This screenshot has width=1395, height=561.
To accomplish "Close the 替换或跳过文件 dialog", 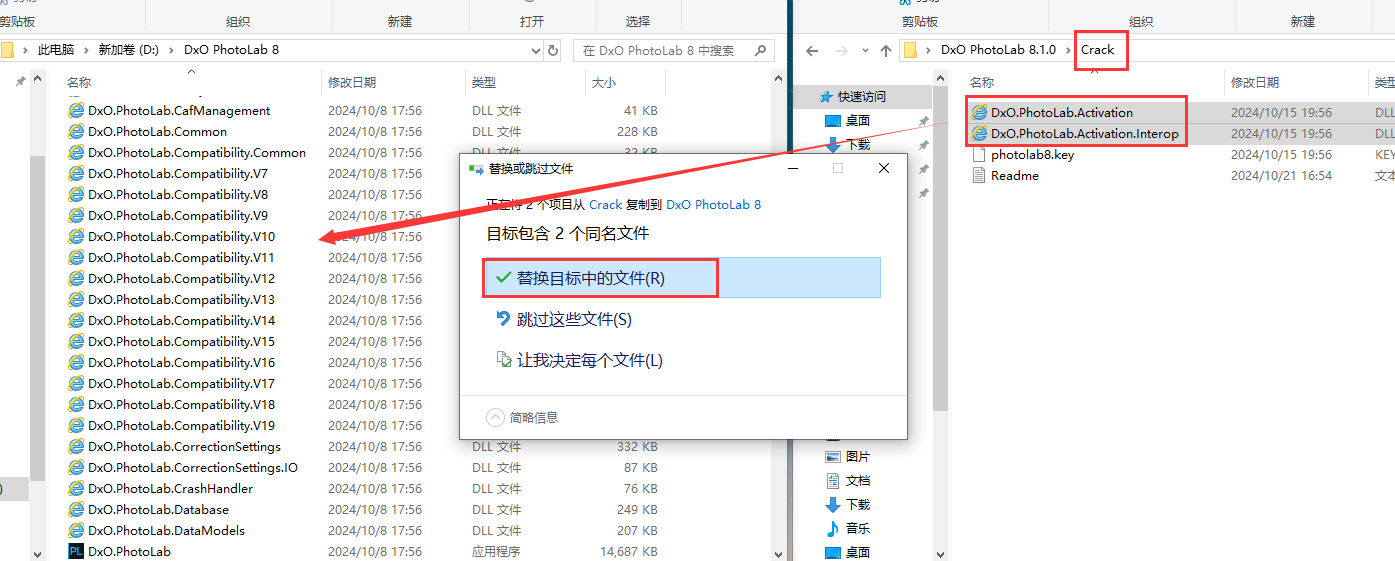I will pyautogui.click(x=884, y=169).
